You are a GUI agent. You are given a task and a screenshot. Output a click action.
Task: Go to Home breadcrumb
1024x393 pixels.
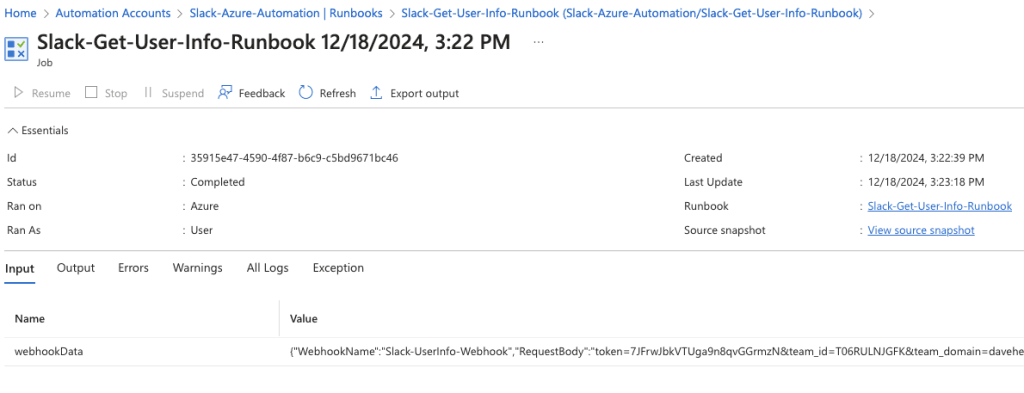tap(20, 13)
